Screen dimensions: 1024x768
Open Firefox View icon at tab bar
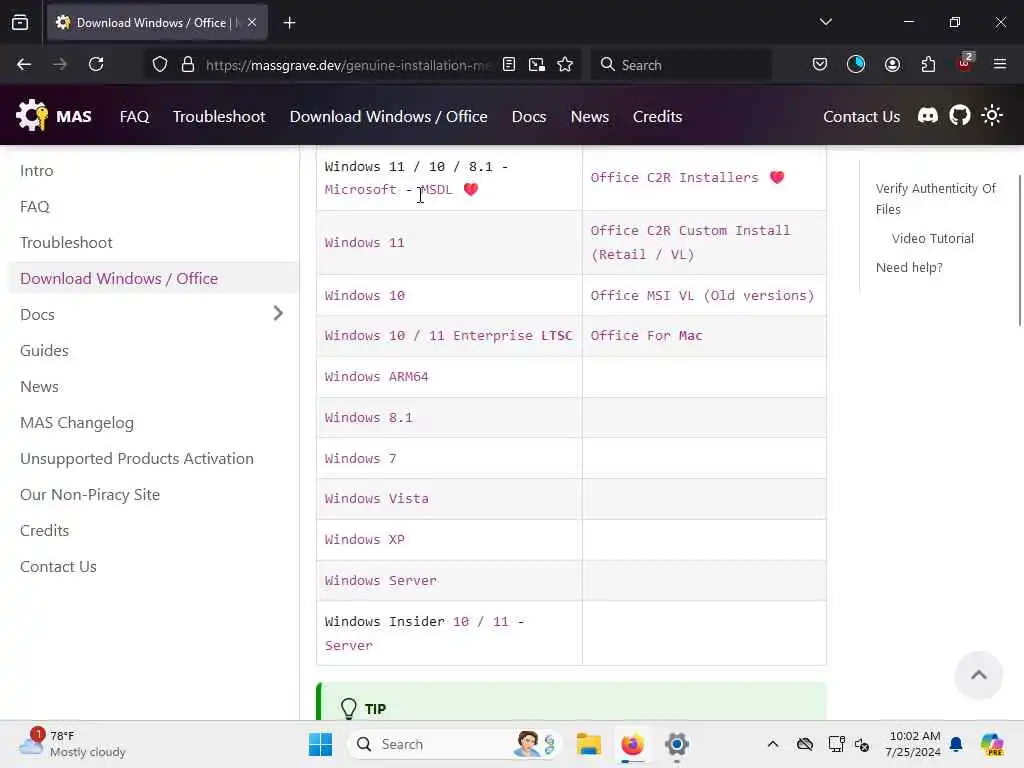20,22
